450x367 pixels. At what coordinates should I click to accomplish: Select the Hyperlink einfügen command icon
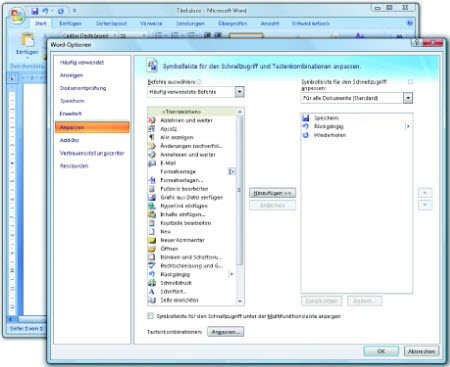(152, 206)
